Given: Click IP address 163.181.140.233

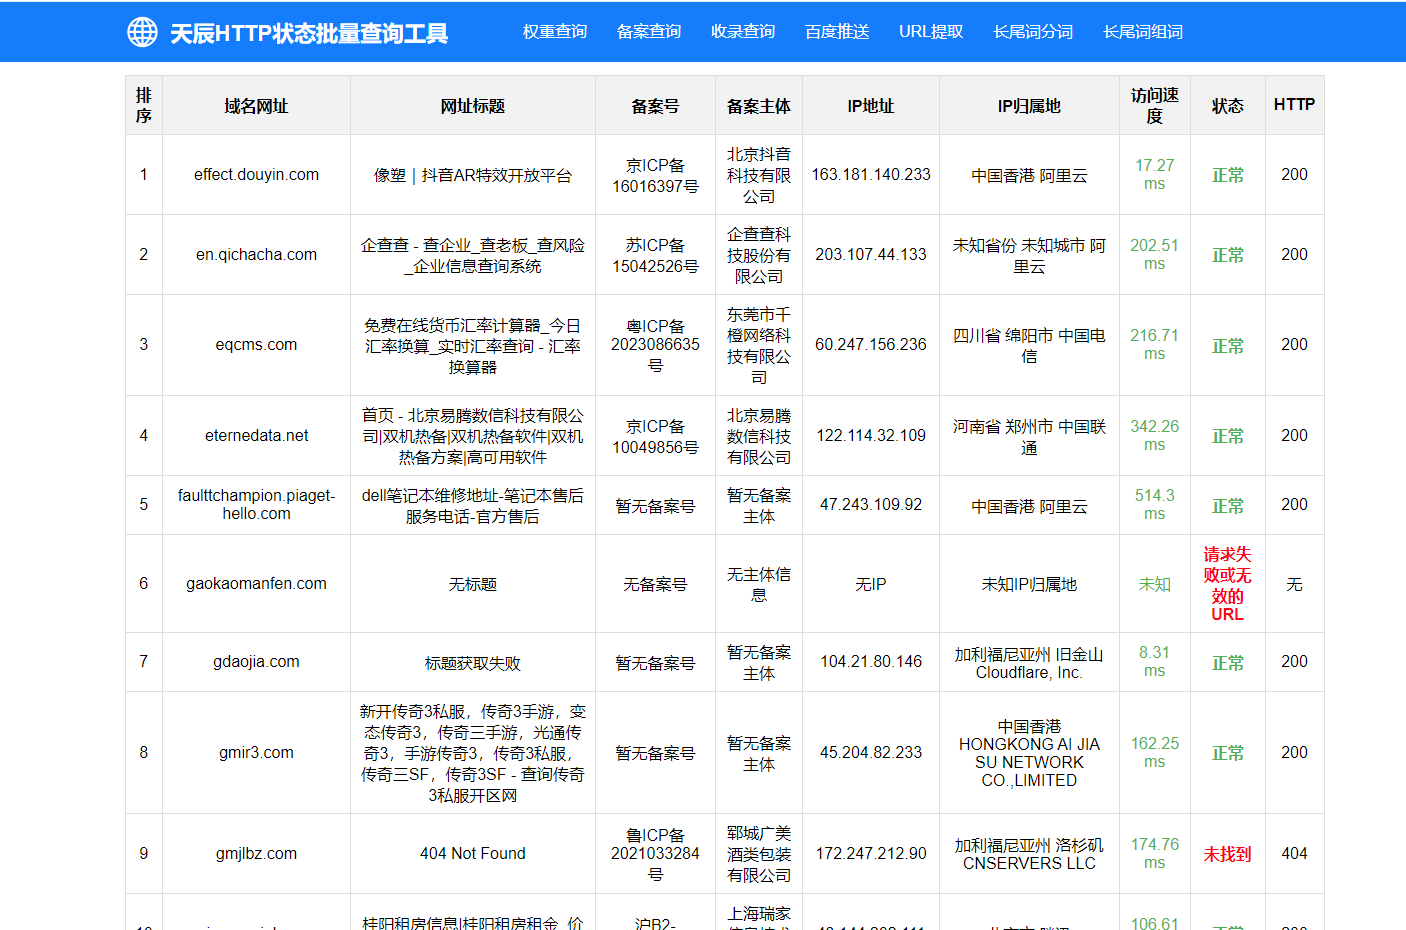Looking at the screenshot, I should pos(871,175).
